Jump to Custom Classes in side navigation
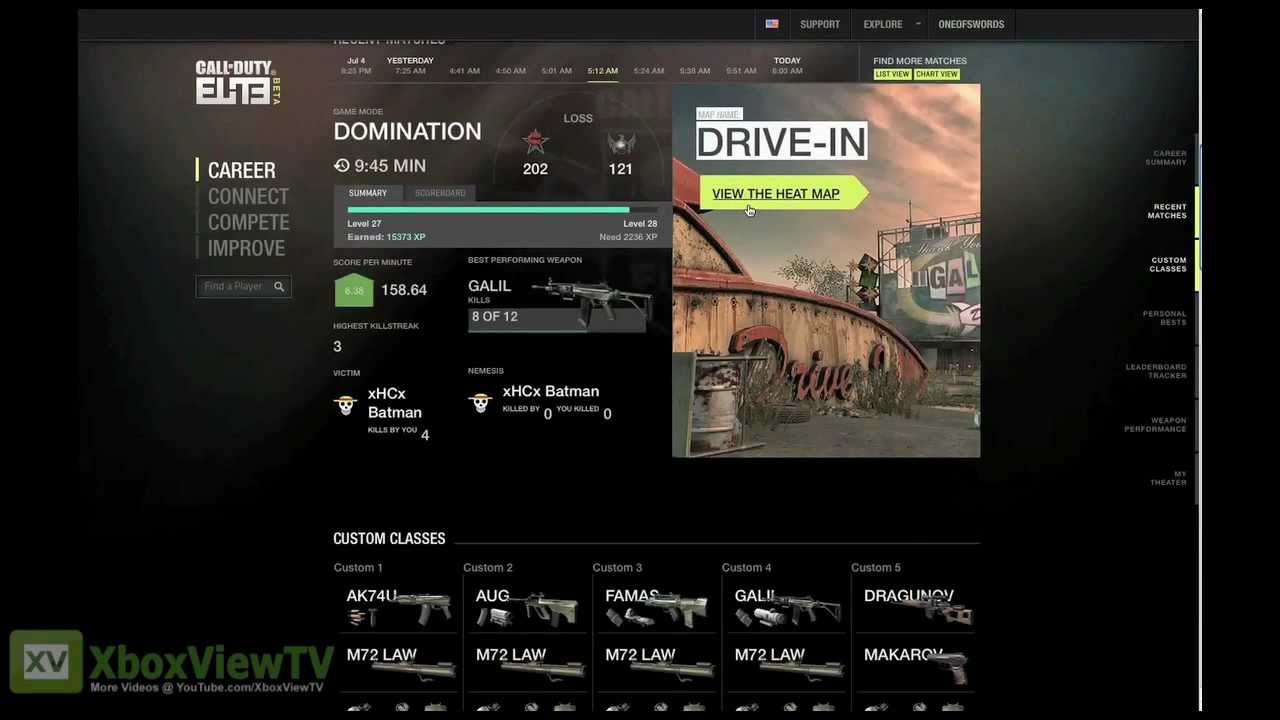The image size is (1280, 720). 1168,265
